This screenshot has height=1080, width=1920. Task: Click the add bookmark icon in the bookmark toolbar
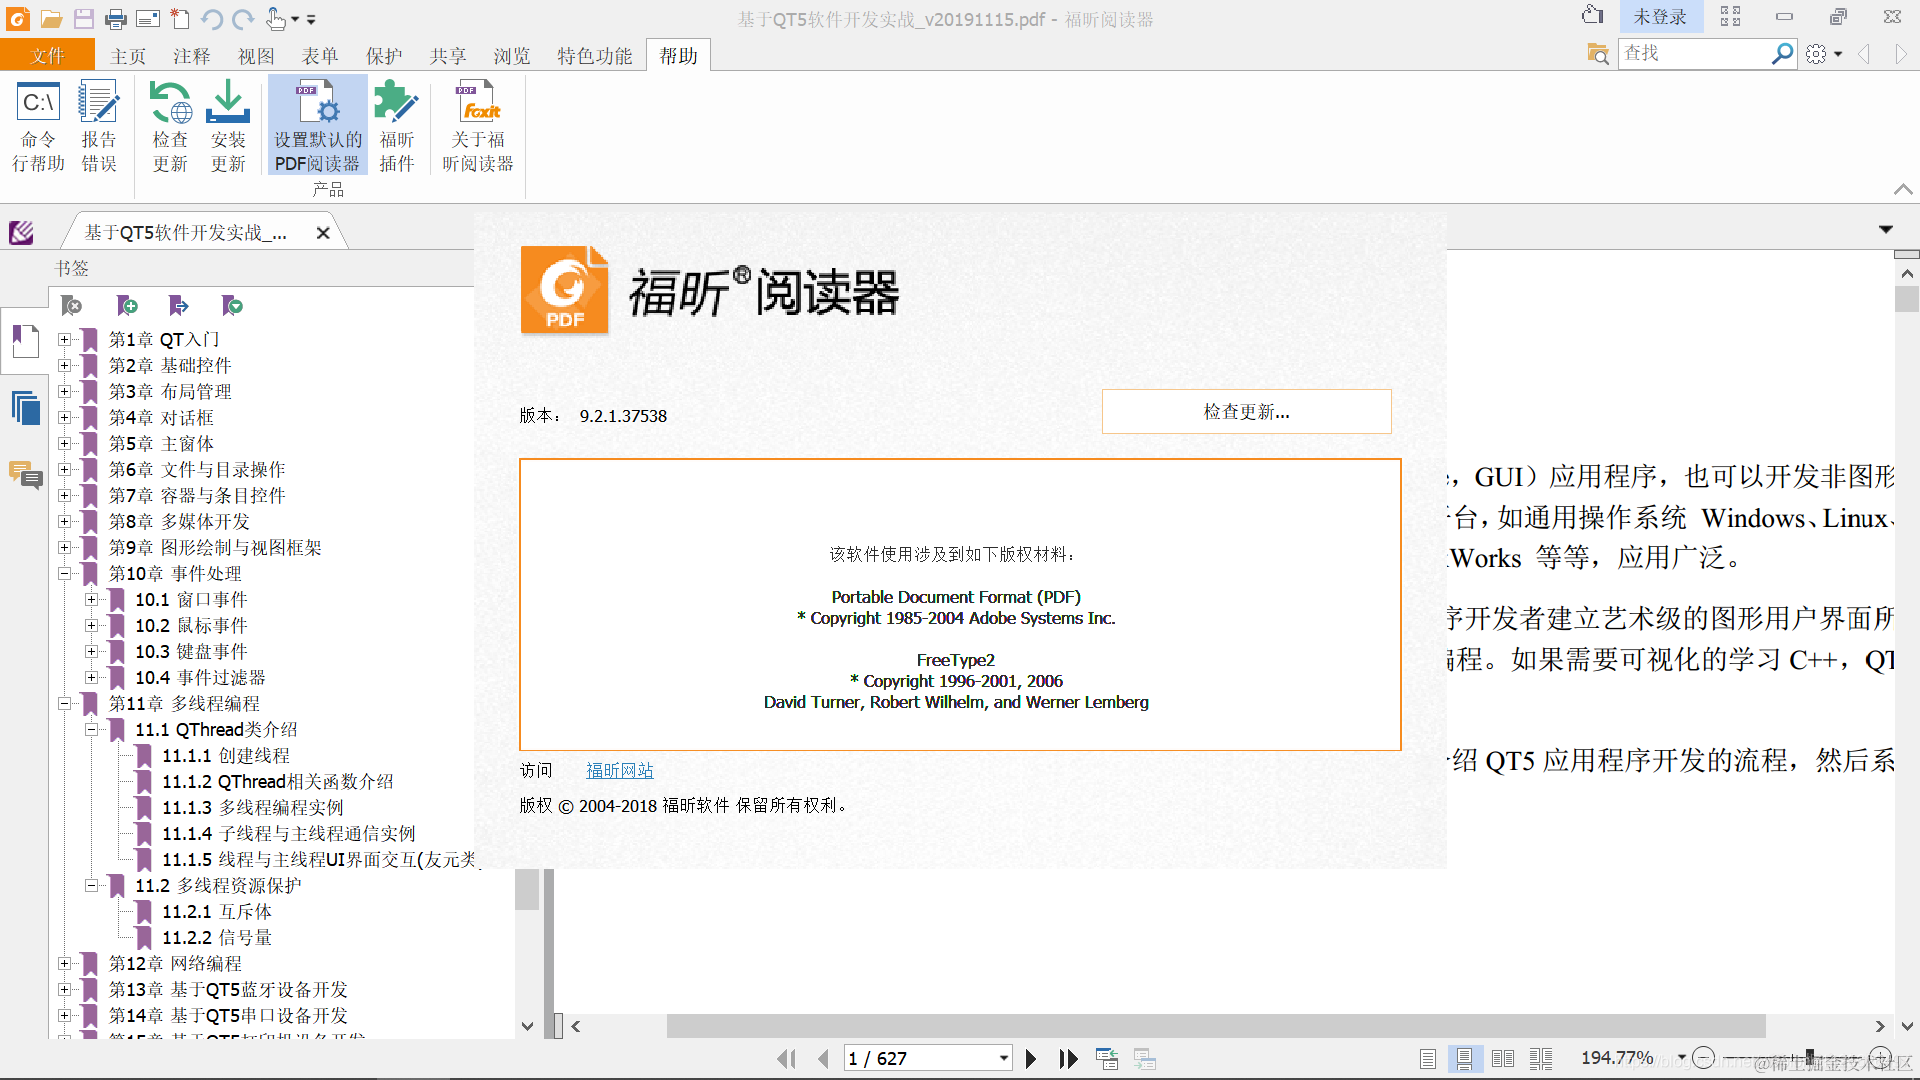127,305
